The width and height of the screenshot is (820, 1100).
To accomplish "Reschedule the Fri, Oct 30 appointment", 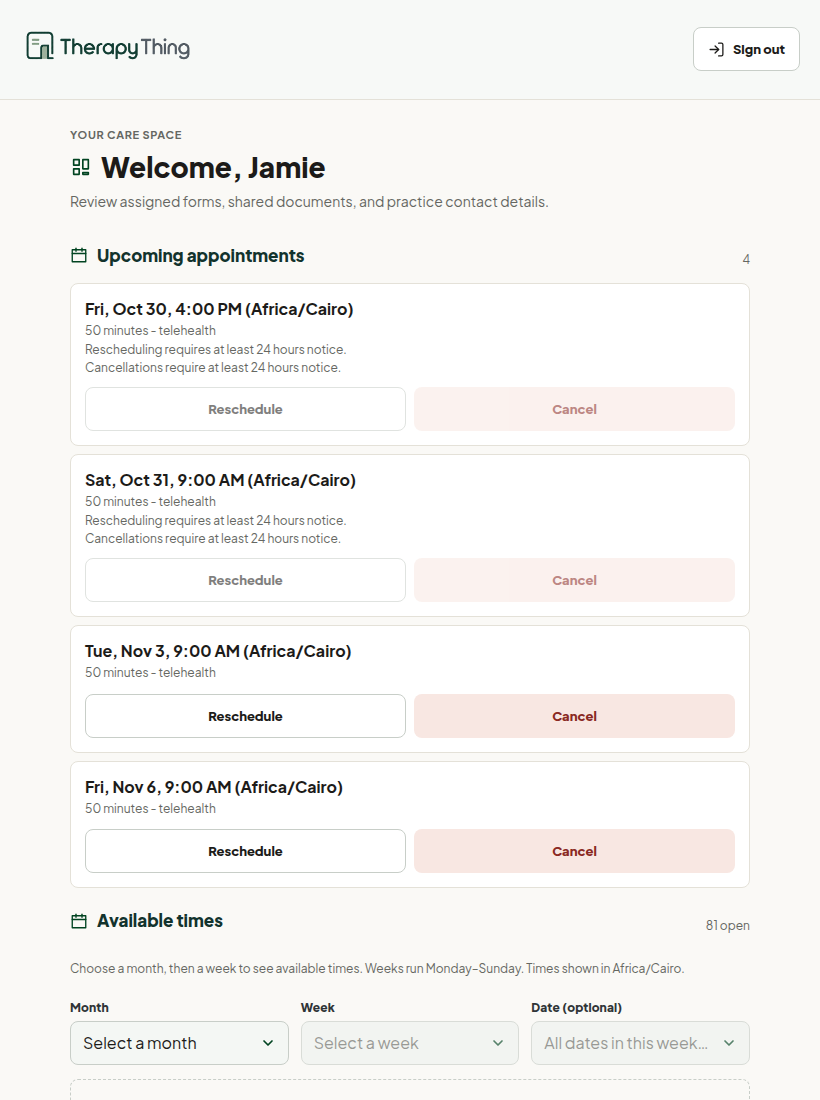I will point(246,409).
